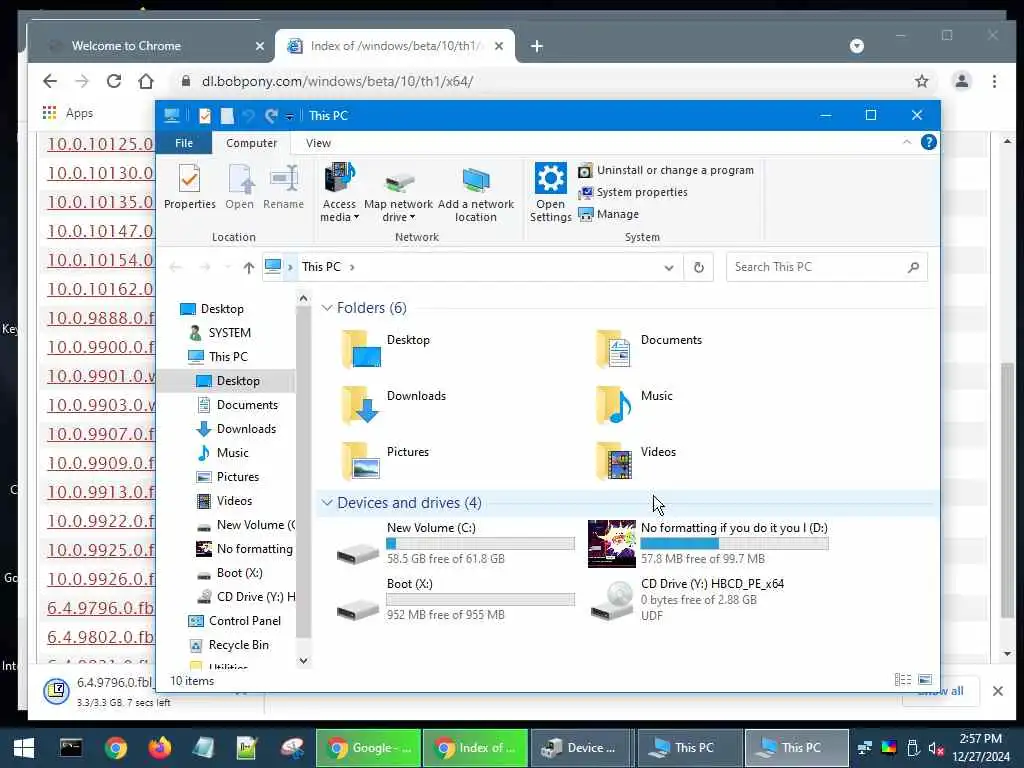Switch to the View ribbon tab
Viewport: 1024px width, 768px height.
(318, 143)
